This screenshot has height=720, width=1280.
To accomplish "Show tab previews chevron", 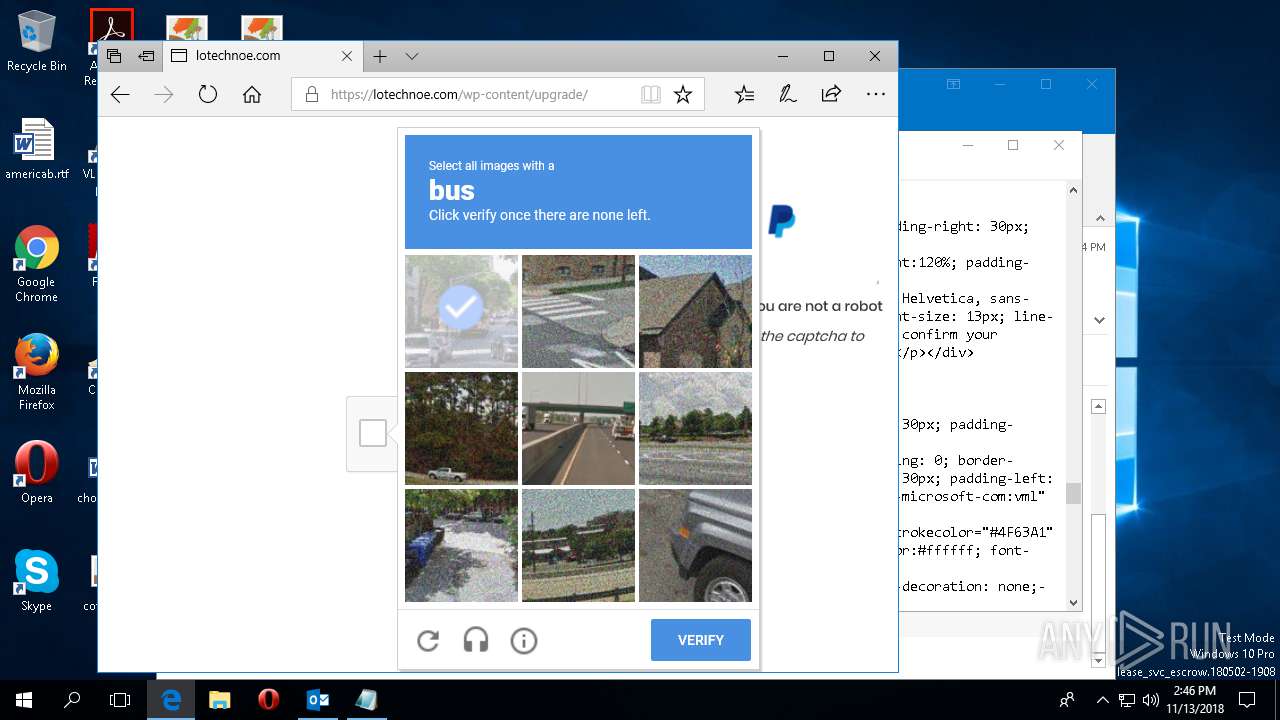I will pyautogui.click(x=412, y=56).
